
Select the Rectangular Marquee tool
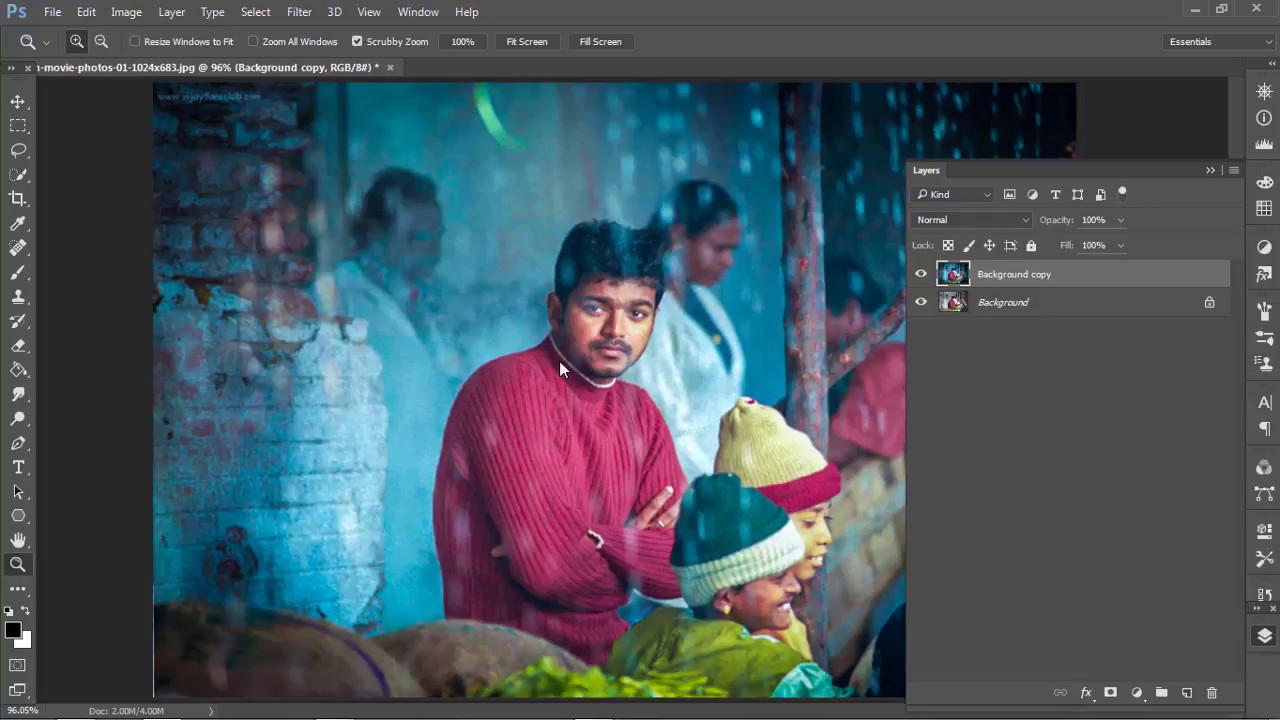tap(18, 126)
